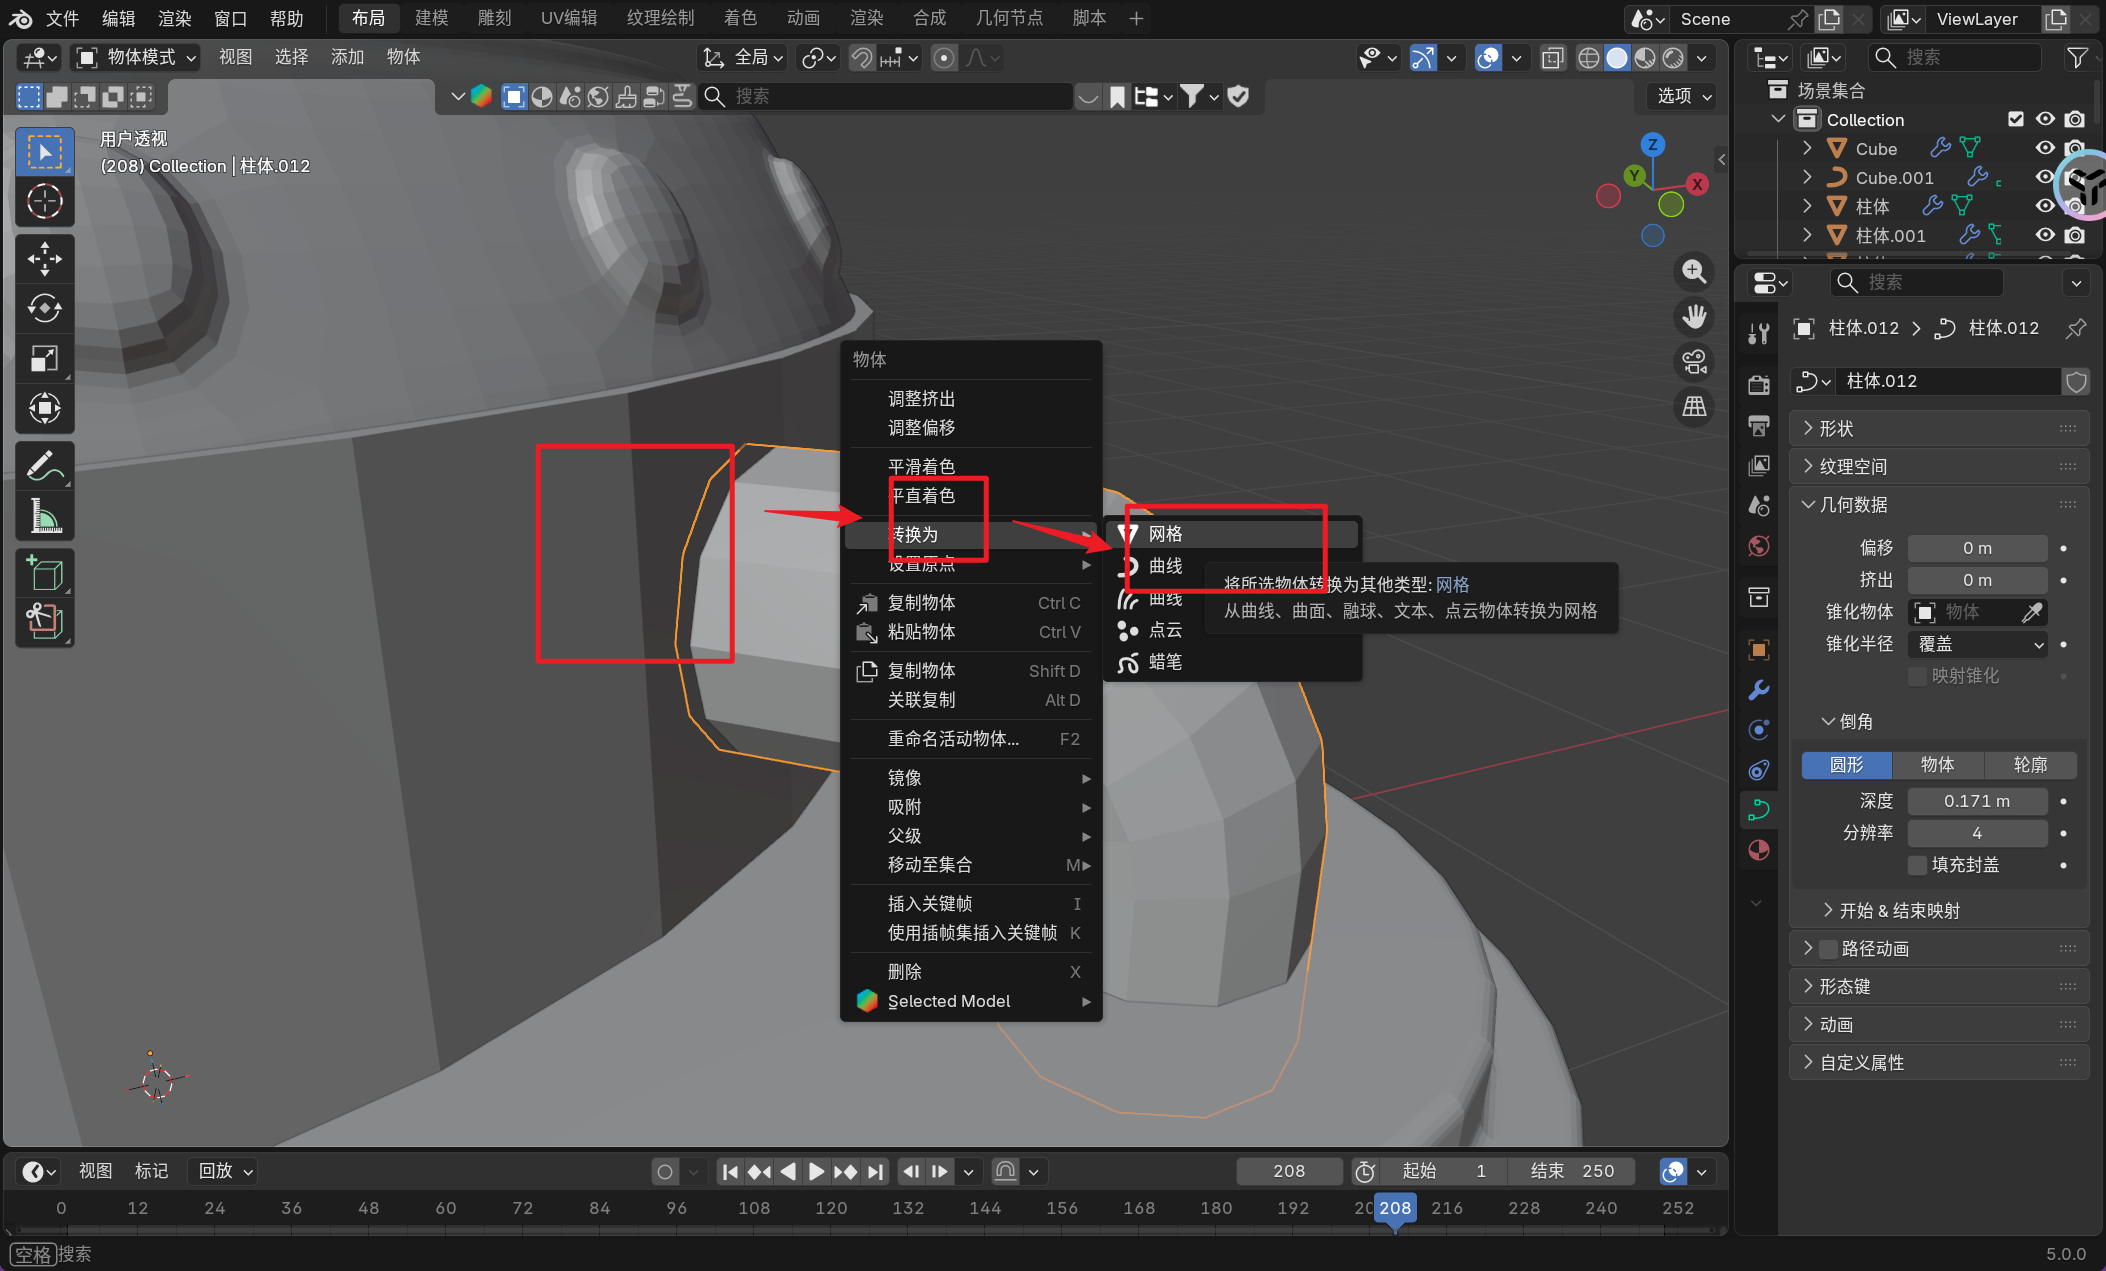The height and width of the screenshot is (1271, 2106).
Task: Toggle camera view icon in viewport
Action: tap(1694, 362)
